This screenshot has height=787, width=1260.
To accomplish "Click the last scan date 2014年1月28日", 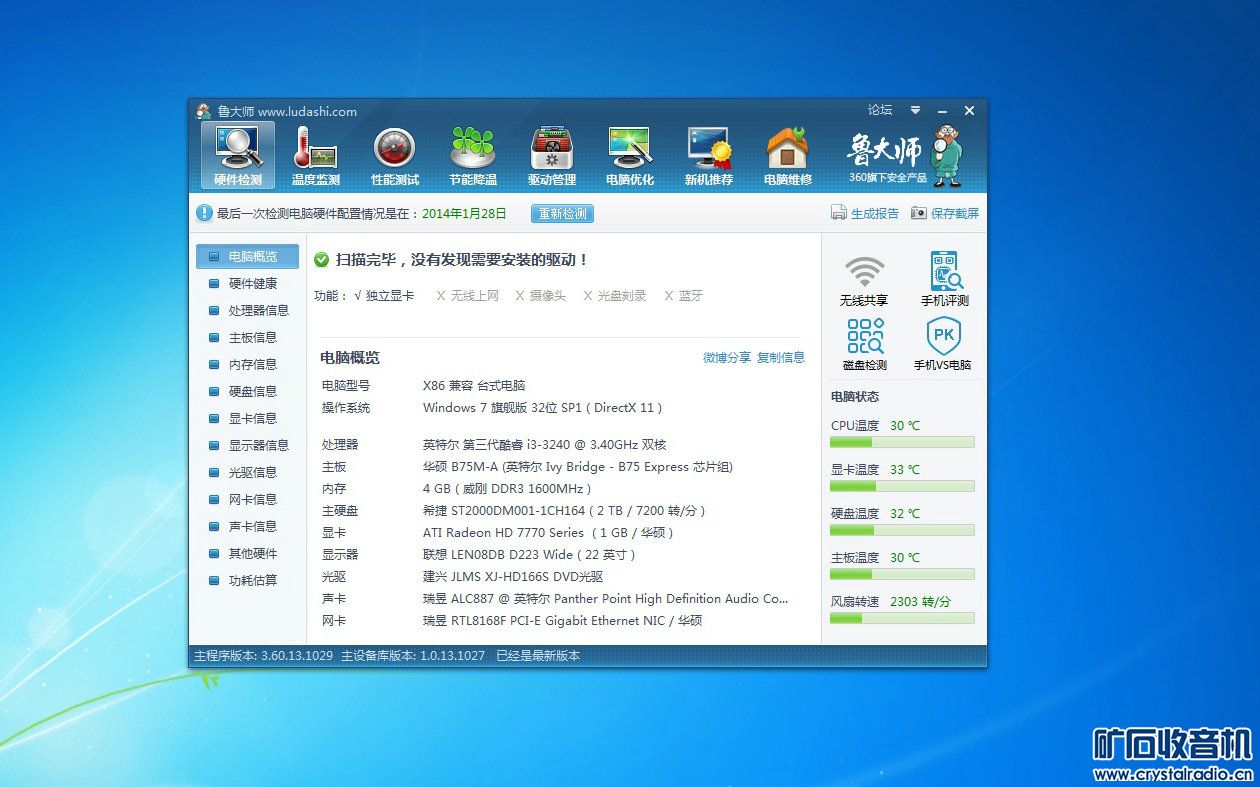I will (464, 213).
